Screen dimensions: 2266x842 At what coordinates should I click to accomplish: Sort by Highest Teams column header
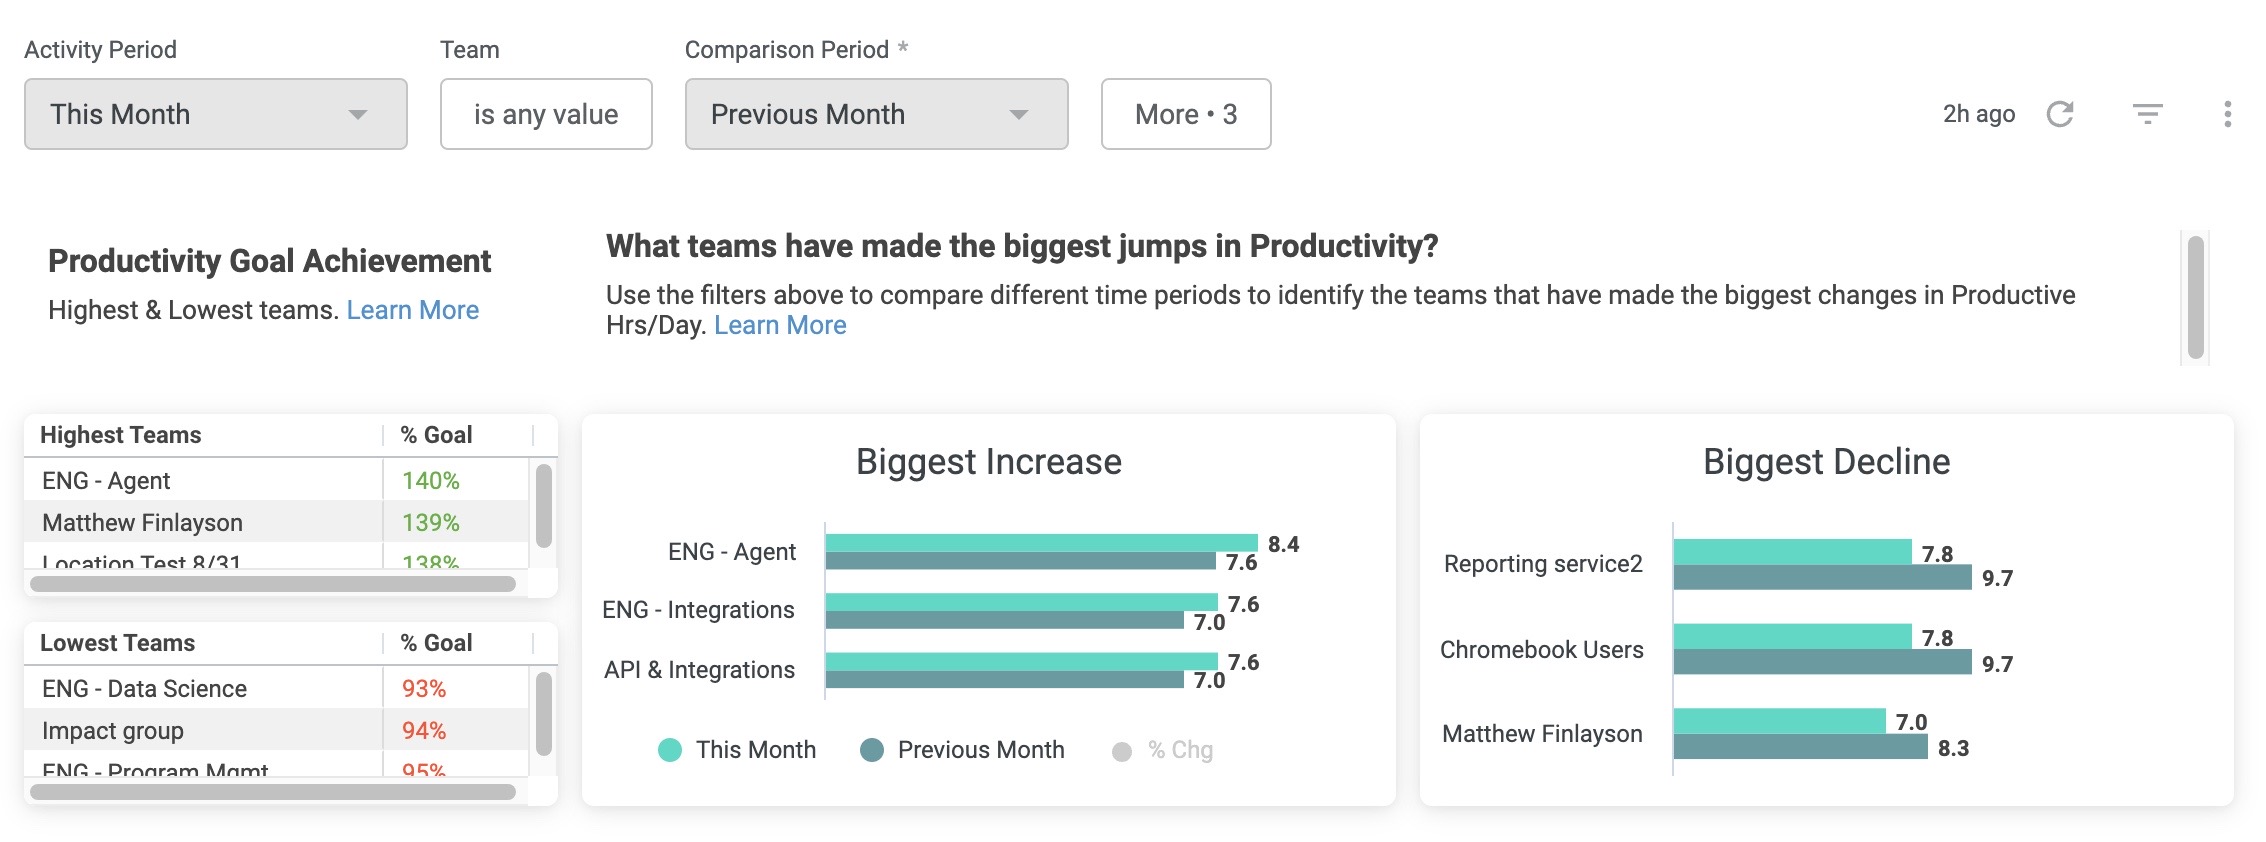tap(121, 435)
